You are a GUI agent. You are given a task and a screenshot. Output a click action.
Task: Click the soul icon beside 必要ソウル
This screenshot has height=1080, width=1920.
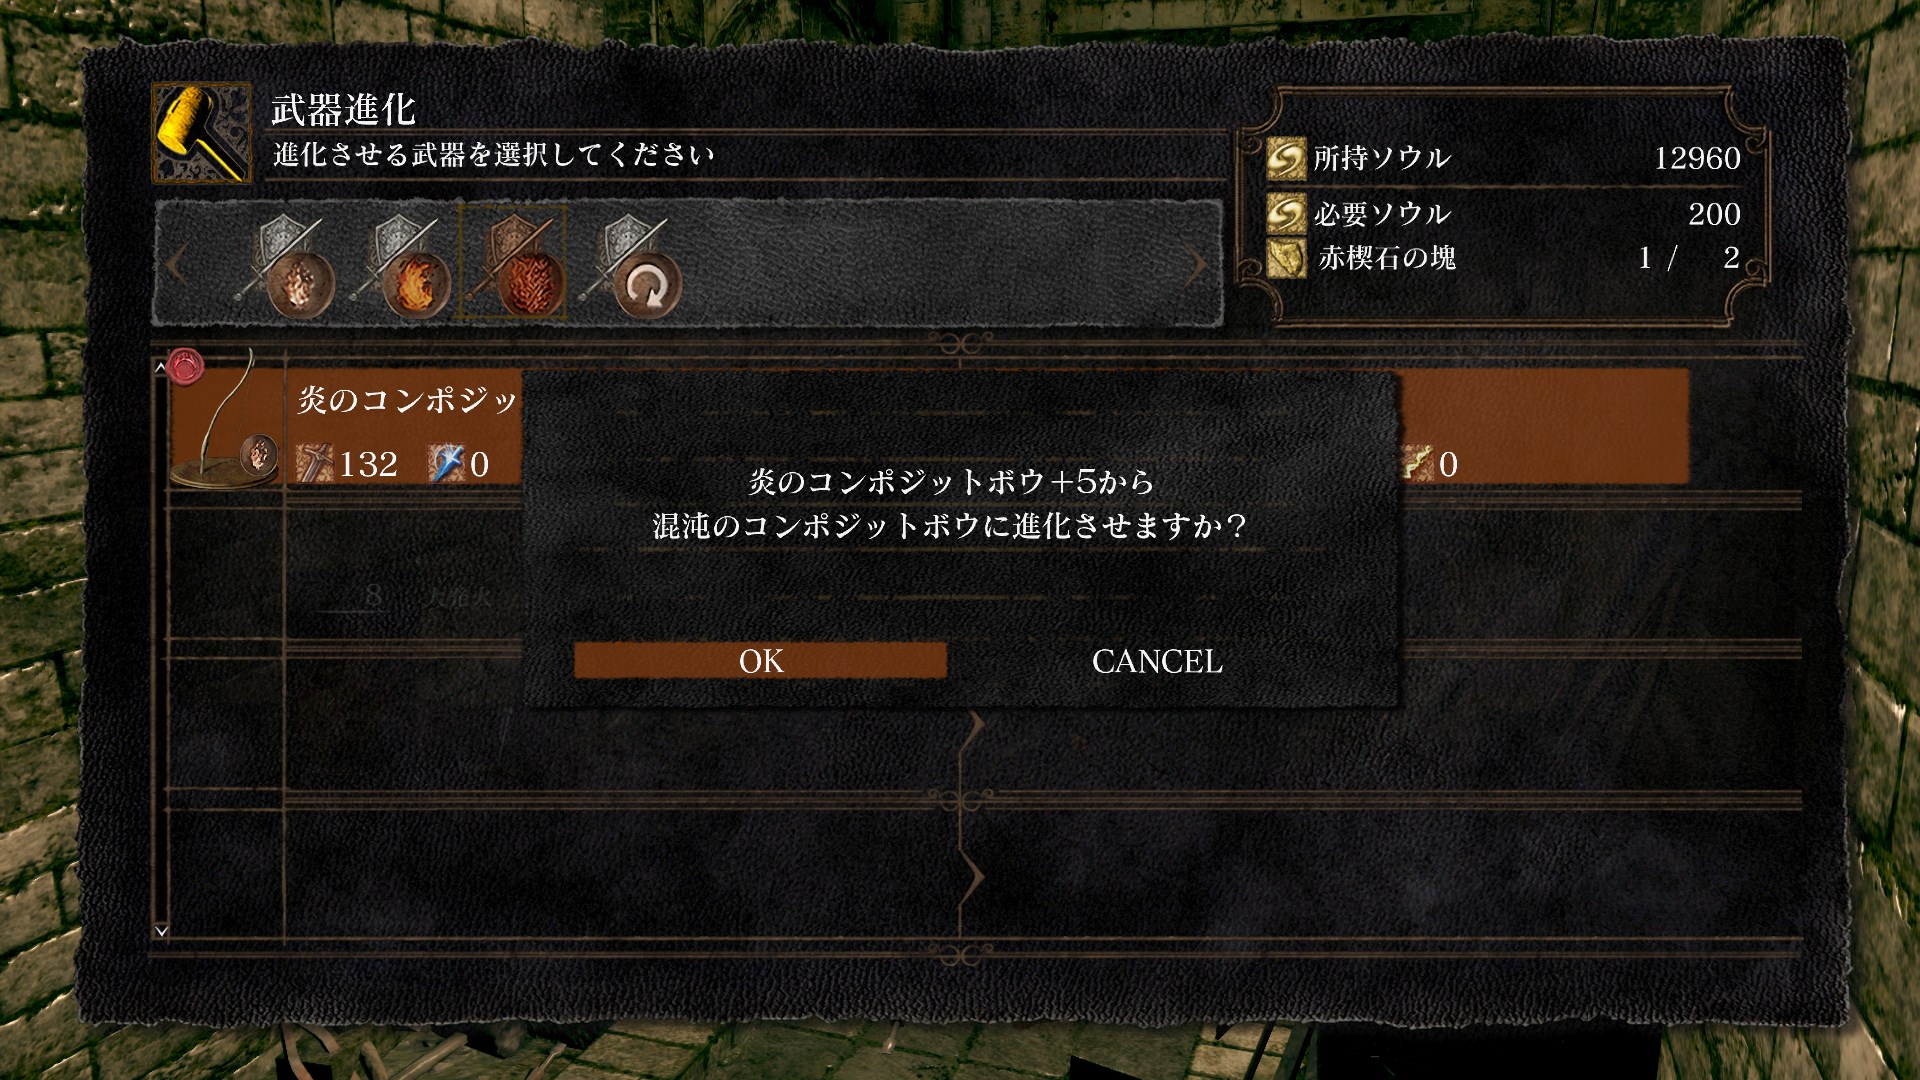[1286, 213]
